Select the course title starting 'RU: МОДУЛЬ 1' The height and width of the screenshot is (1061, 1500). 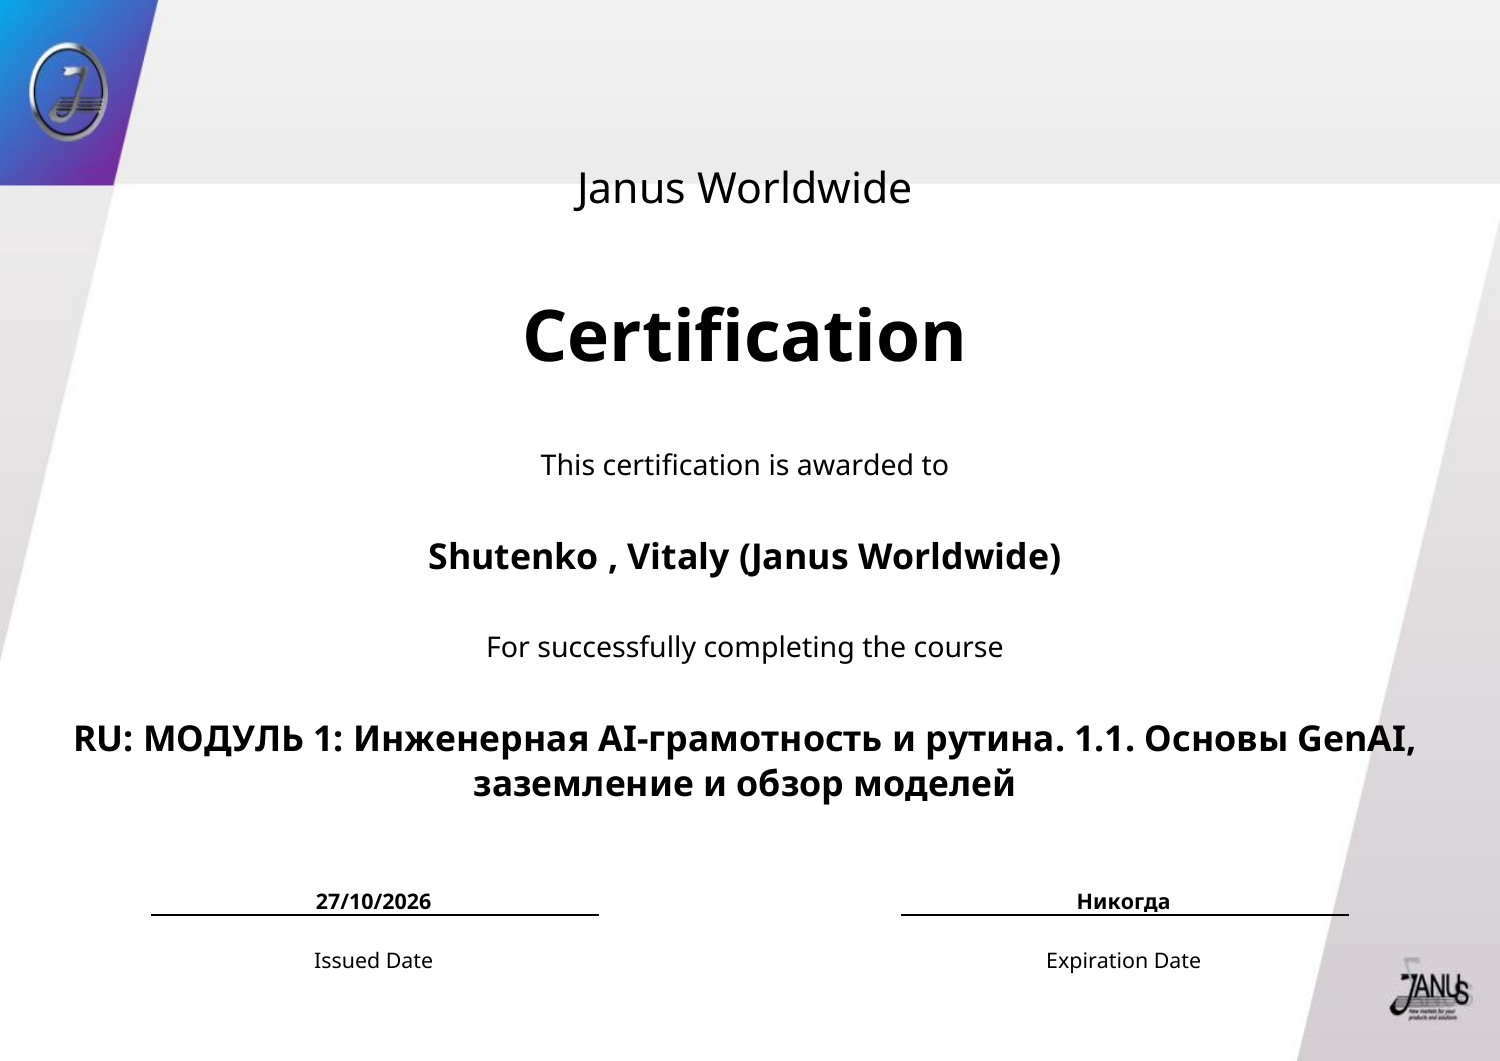(744, 761)
